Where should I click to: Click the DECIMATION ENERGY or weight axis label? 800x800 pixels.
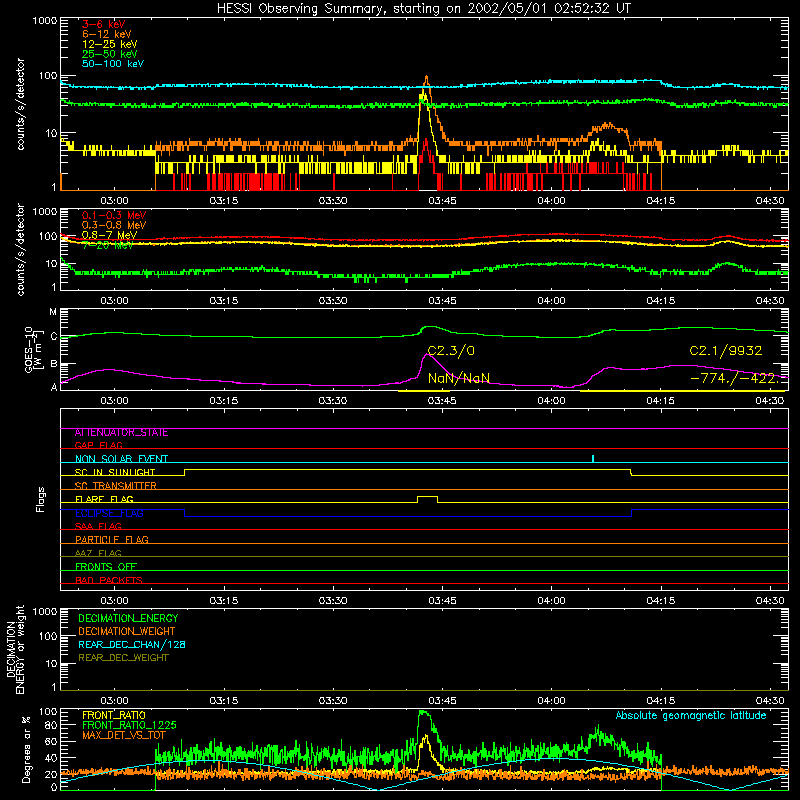click(15, 649)
